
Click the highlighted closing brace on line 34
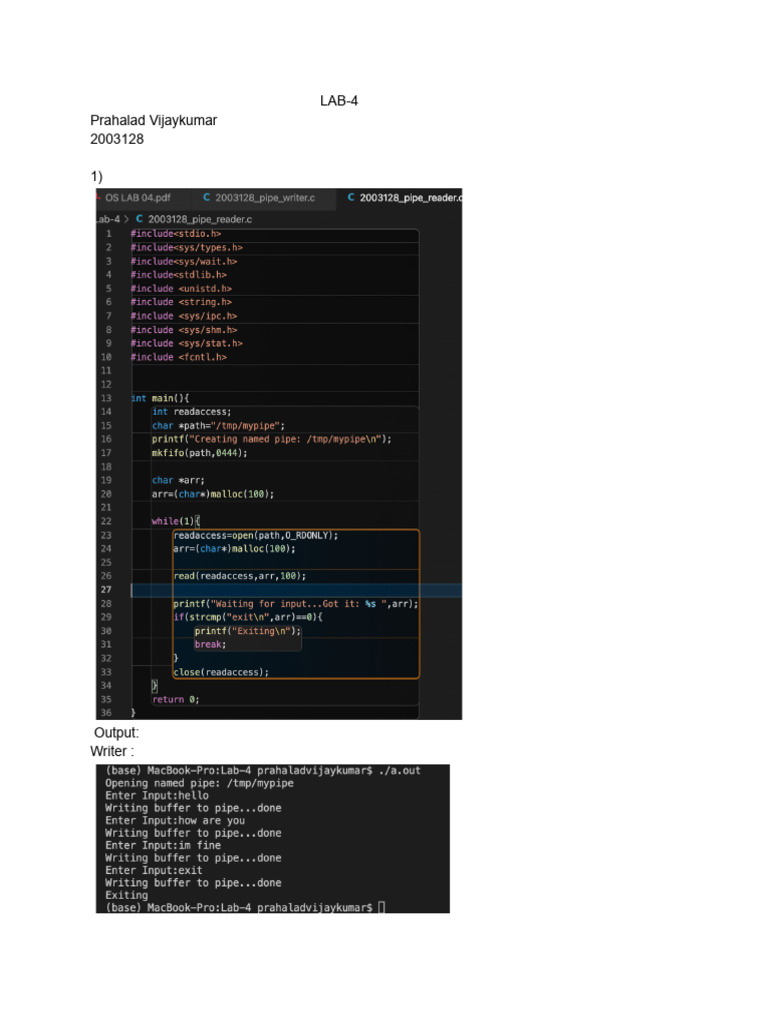[154, 686]
